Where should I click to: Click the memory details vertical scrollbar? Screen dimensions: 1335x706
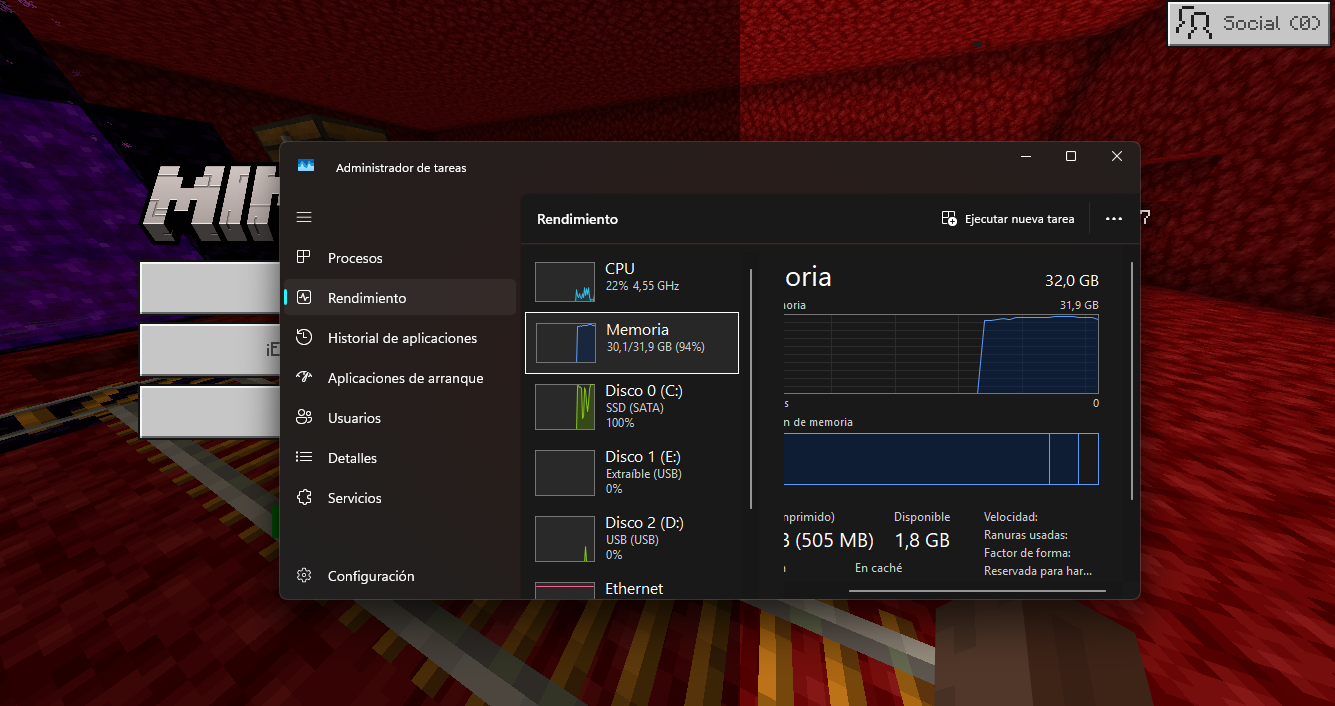(1132, 380)
